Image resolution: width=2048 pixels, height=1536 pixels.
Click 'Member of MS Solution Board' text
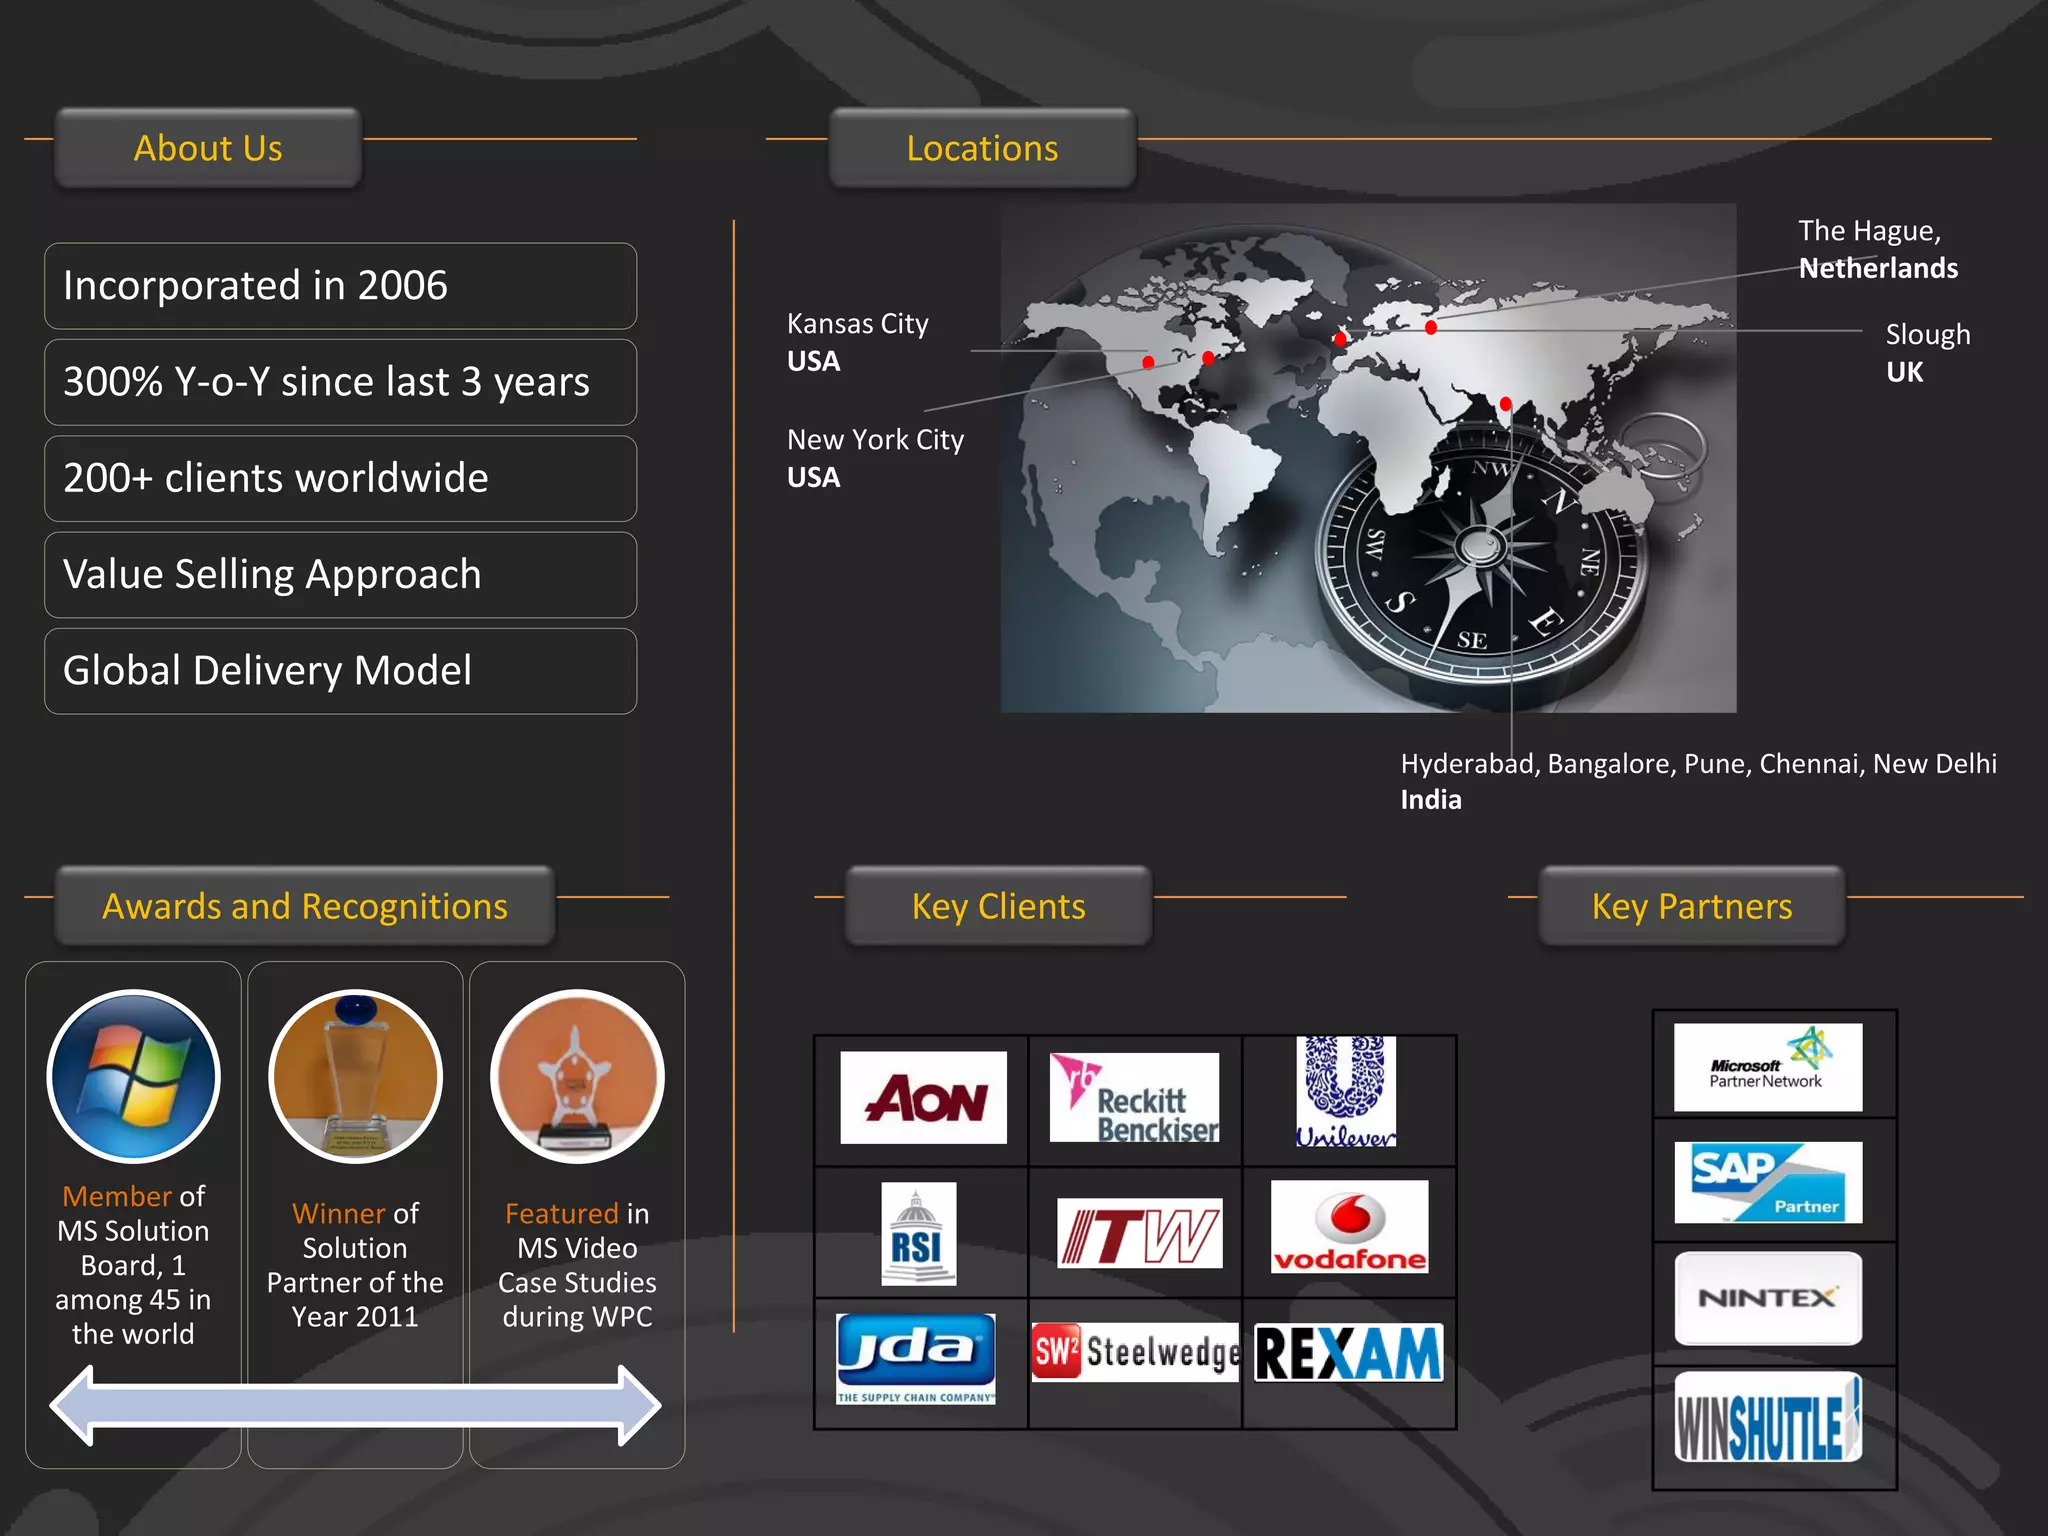133,1265
